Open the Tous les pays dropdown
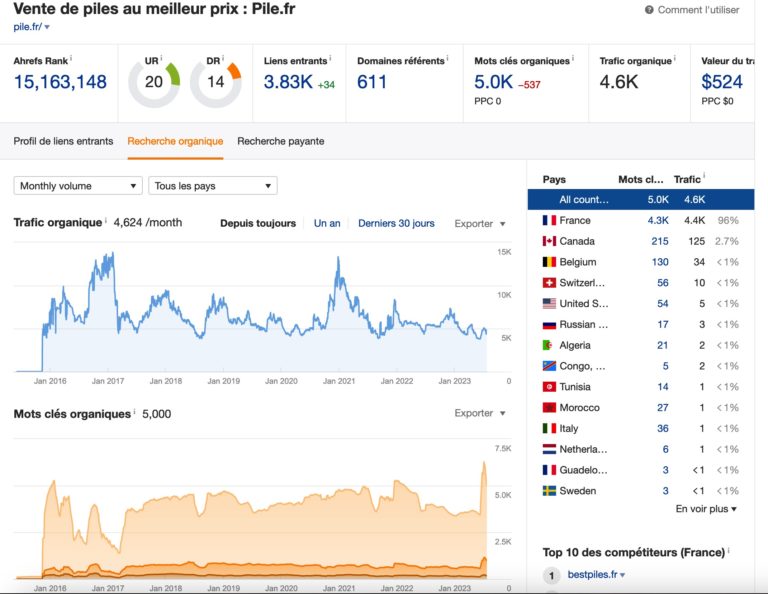The height and width of the screenshot is (594, 768). 213,186
